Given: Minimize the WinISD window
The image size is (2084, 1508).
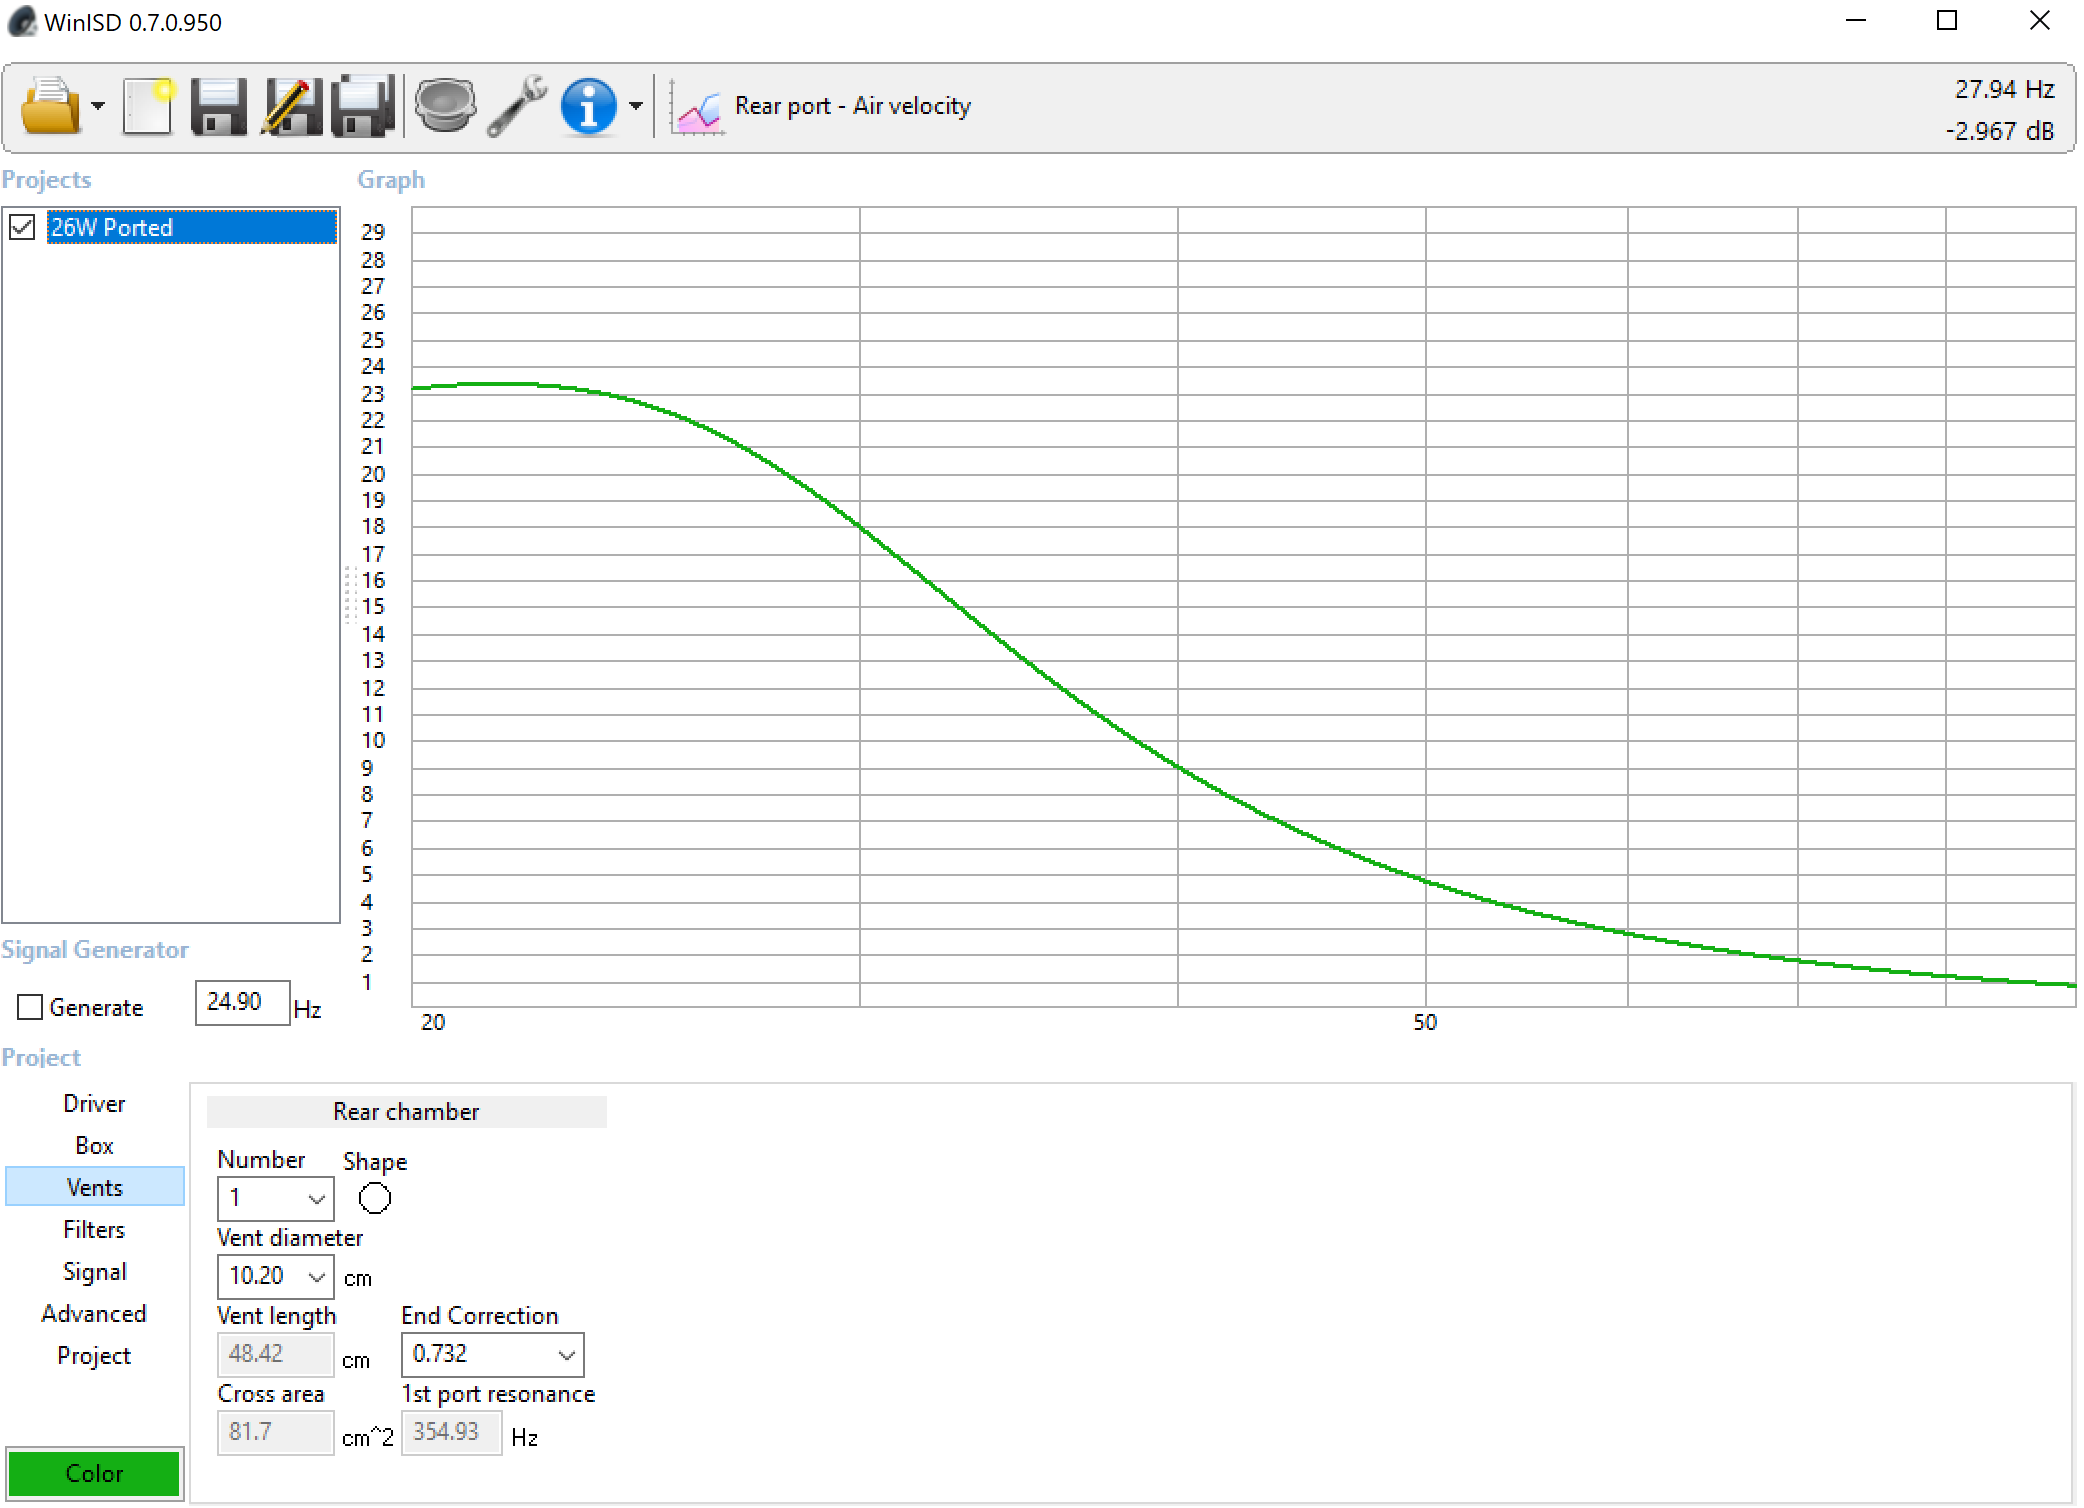Looking at the screenshot, I should pos(1856,21).
